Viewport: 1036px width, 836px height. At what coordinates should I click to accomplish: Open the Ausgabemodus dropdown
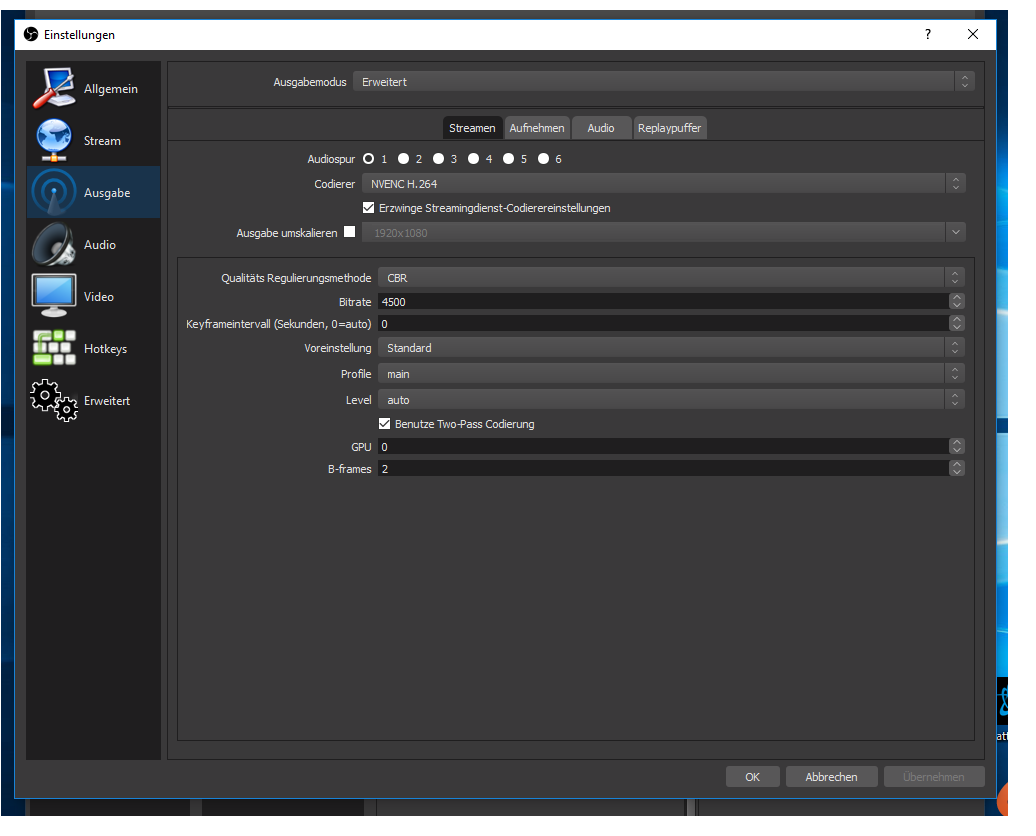click(662, 82)
